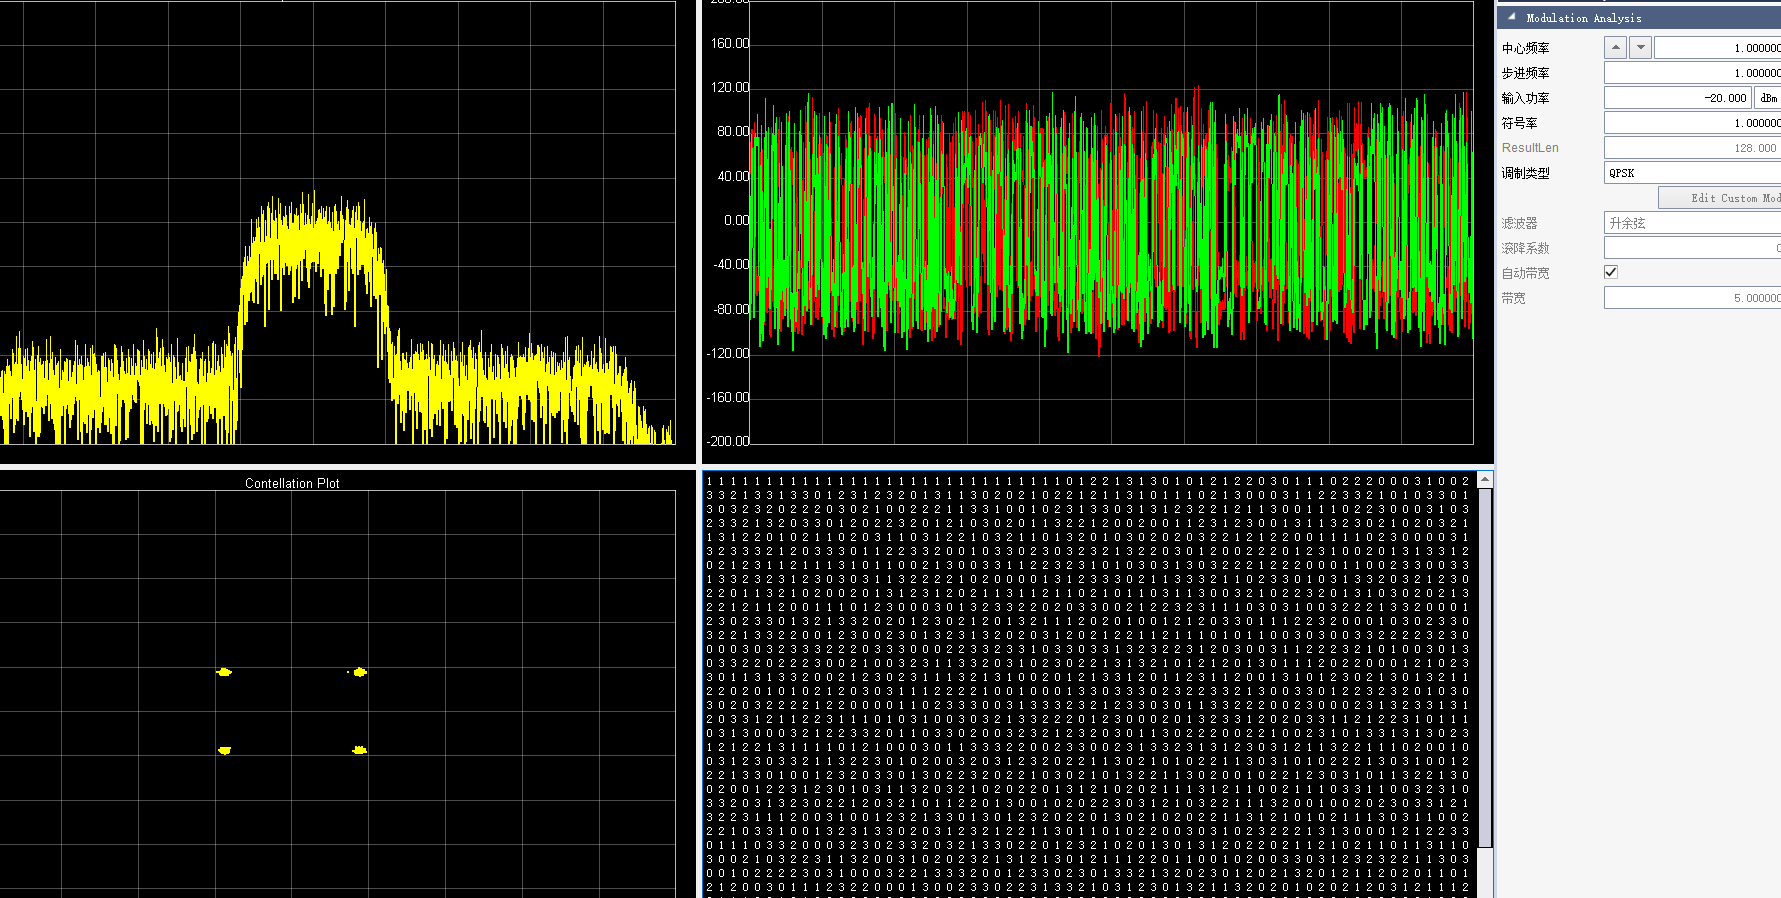Viewport: 1781px width, 898px height.
Task: Increase center frequency with up arrow
Action: pyautogui.click(x=1616, y=47)
